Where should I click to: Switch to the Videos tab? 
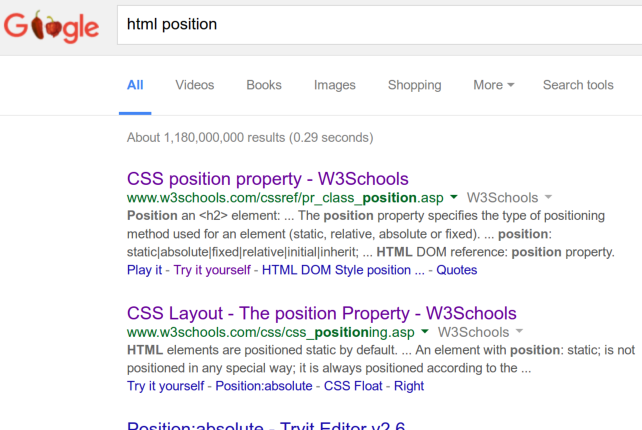coord(195,85)
